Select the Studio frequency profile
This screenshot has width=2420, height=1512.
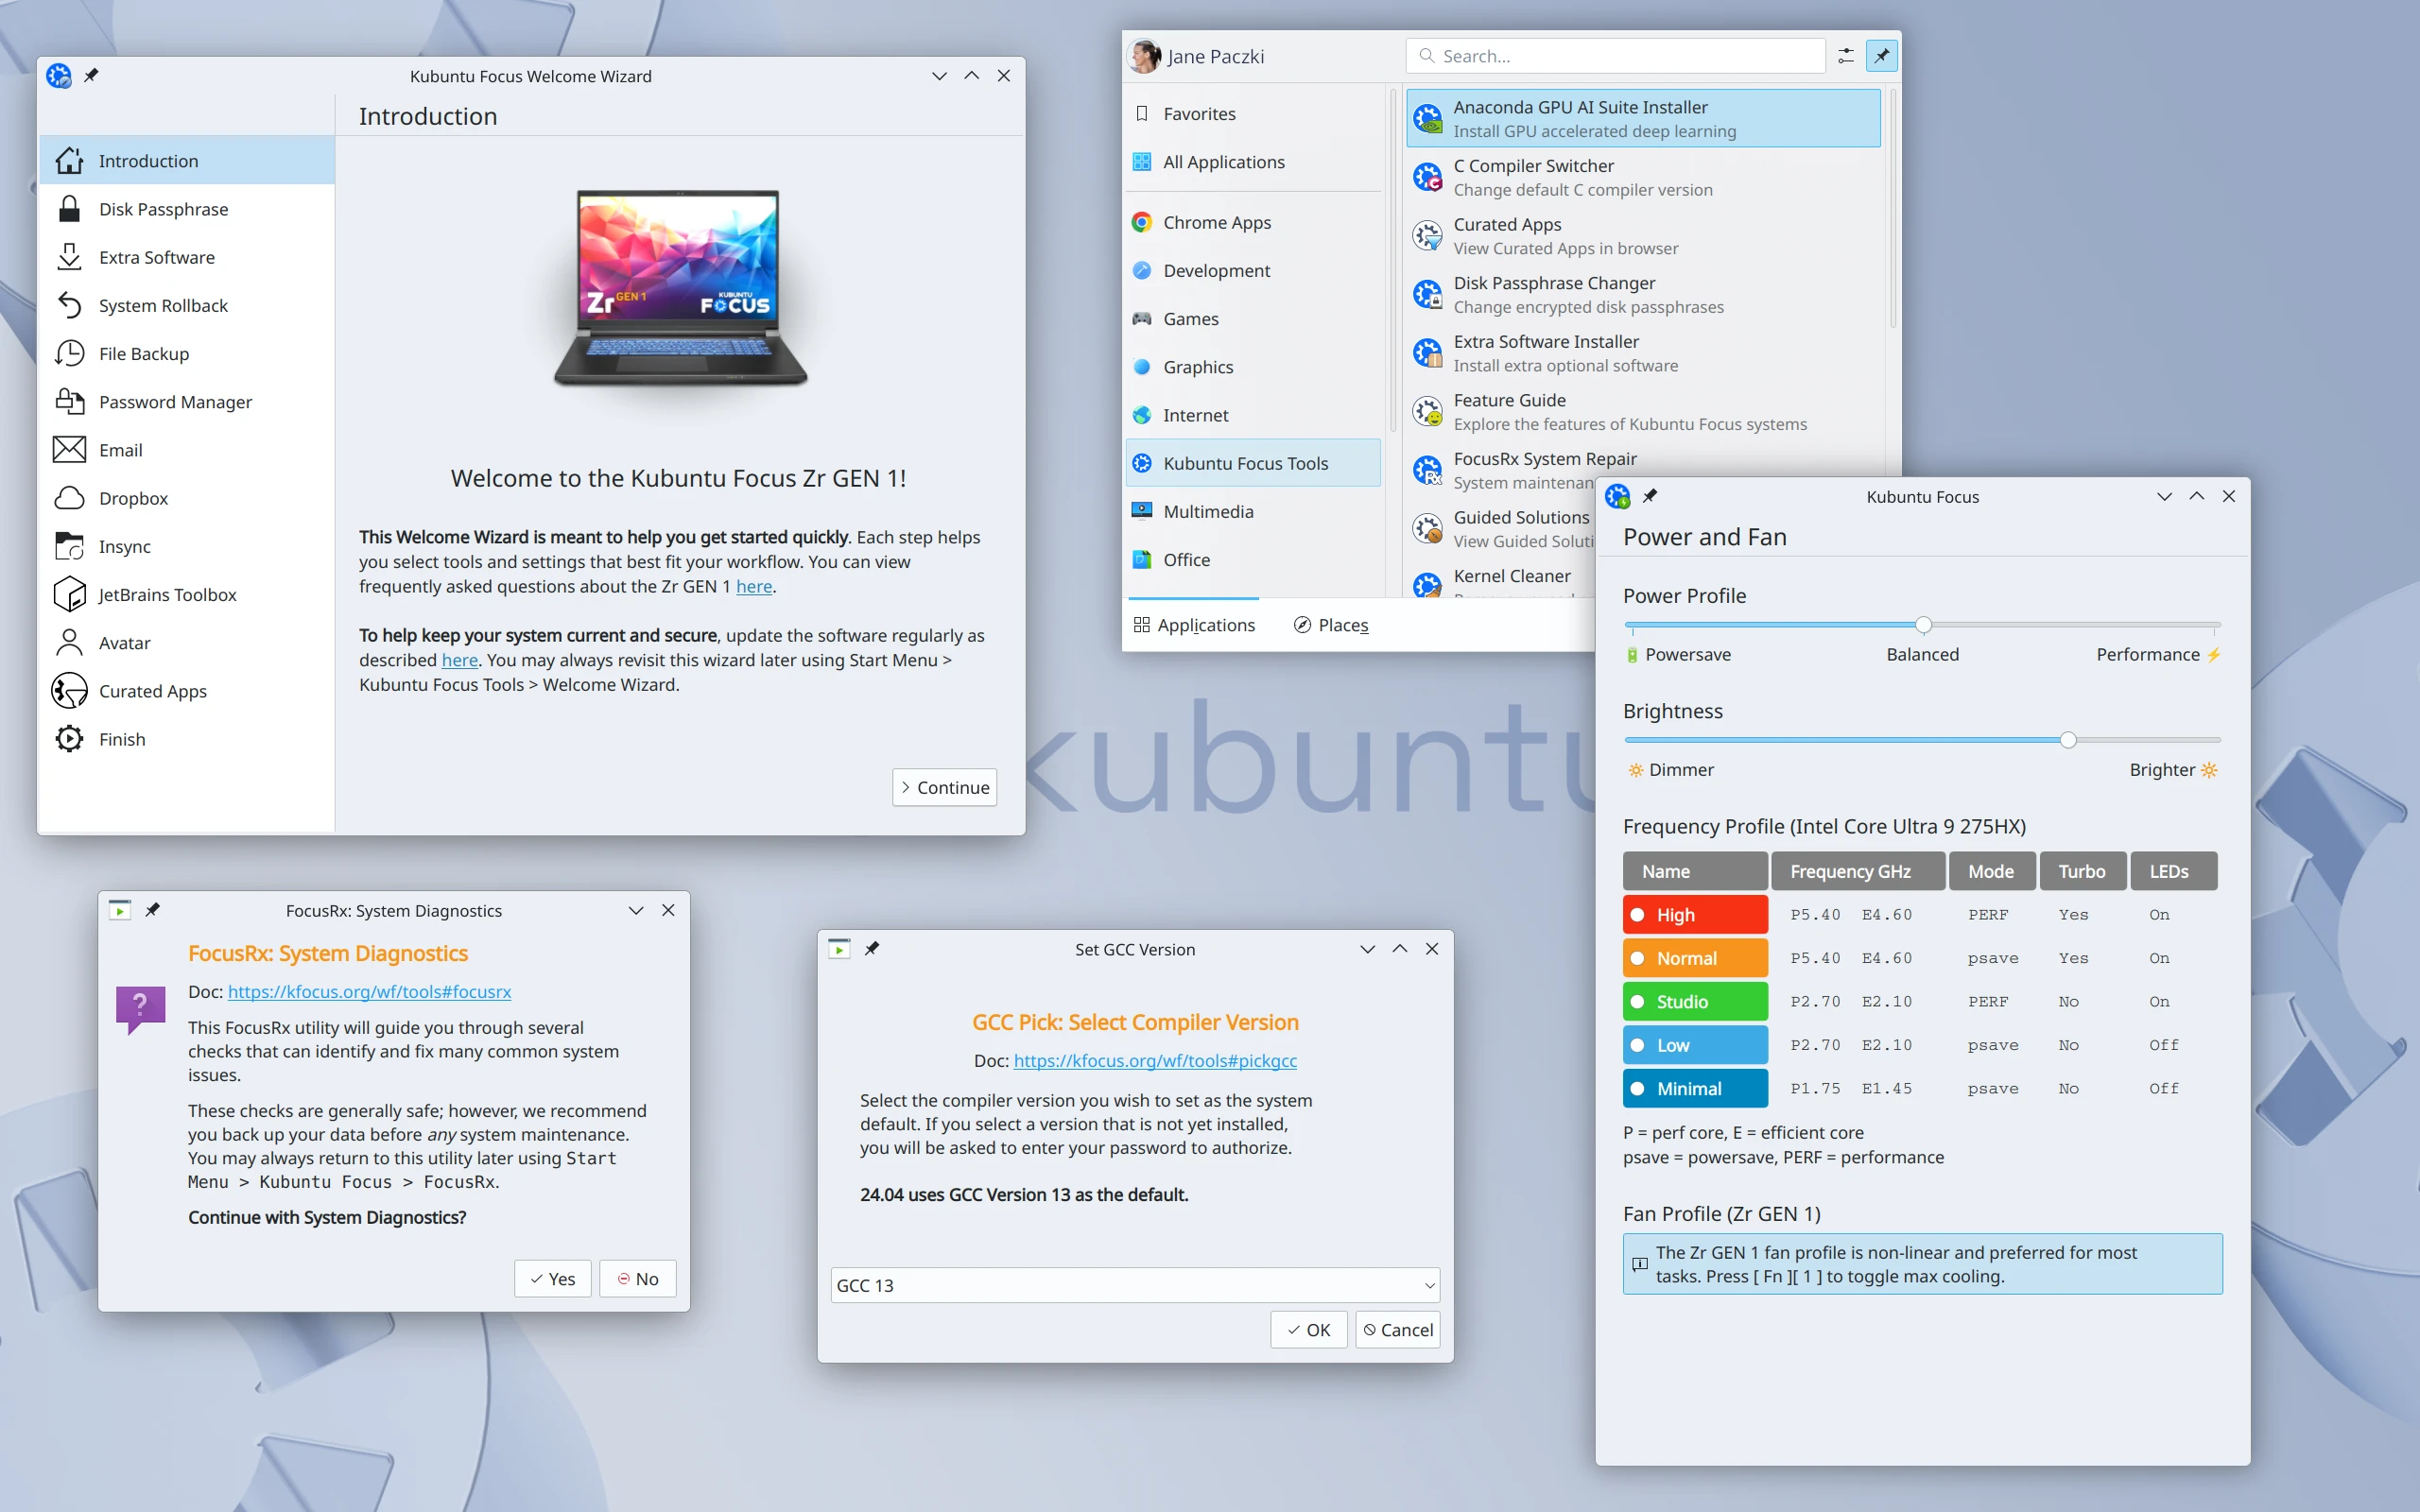[x=1695, y=1001]
